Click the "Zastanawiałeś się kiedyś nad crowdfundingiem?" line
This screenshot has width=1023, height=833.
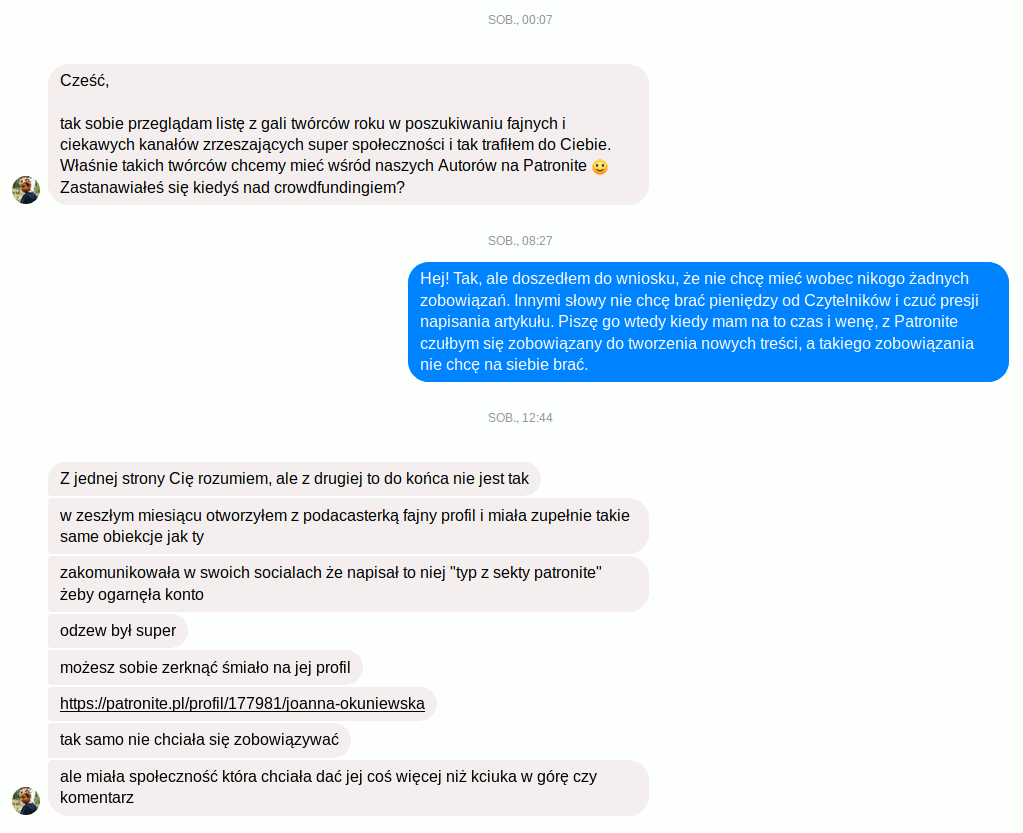(232, 188)
